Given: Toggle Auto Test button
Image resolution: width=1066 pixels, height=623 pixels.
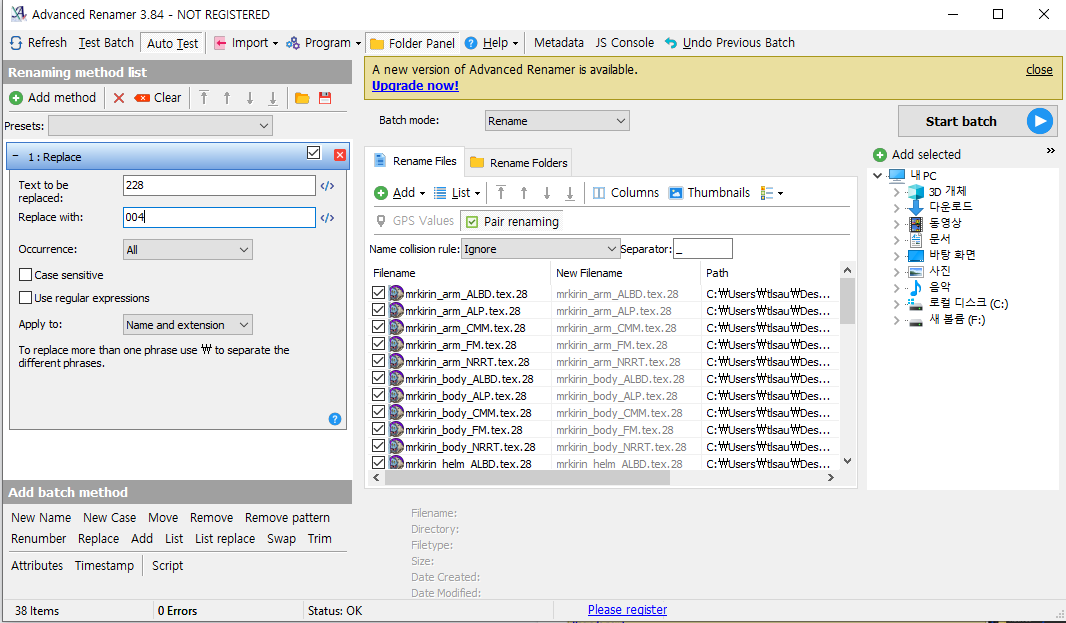Looking at the screenshot, I should click(173, 44).
